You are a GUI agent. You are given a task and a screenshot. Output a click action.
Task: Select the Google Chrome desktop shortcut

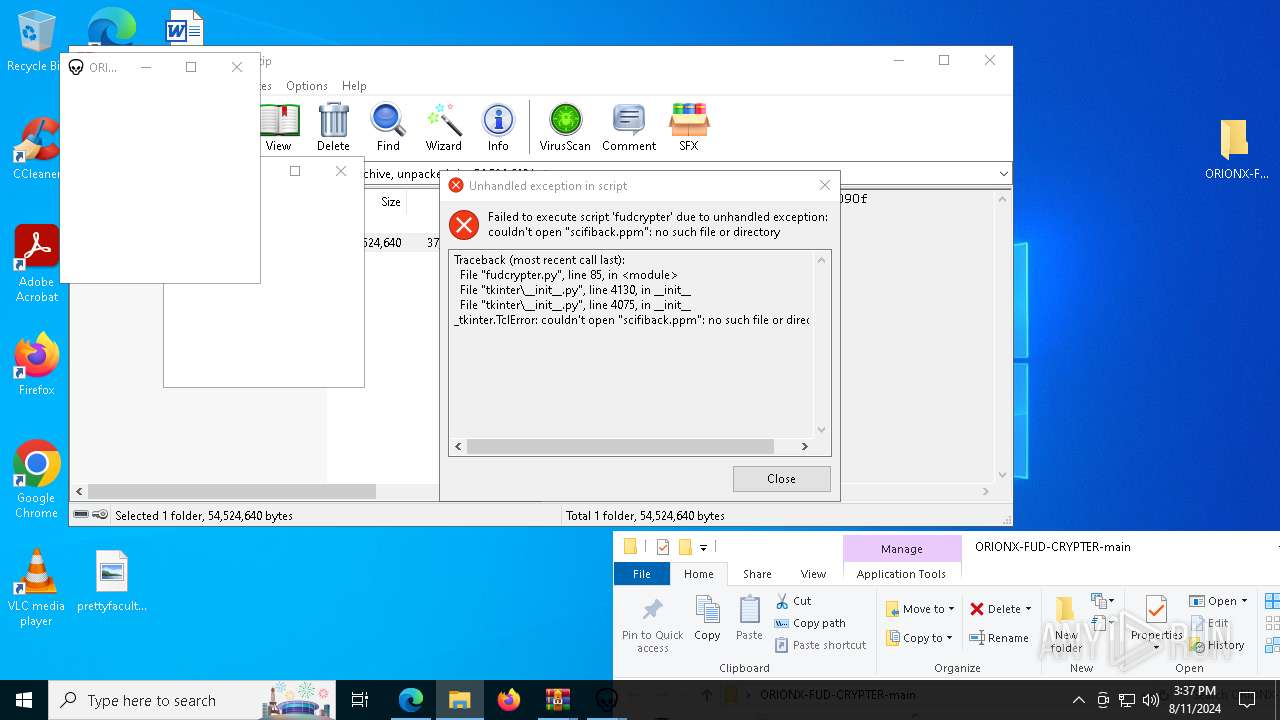click(36, 479)
